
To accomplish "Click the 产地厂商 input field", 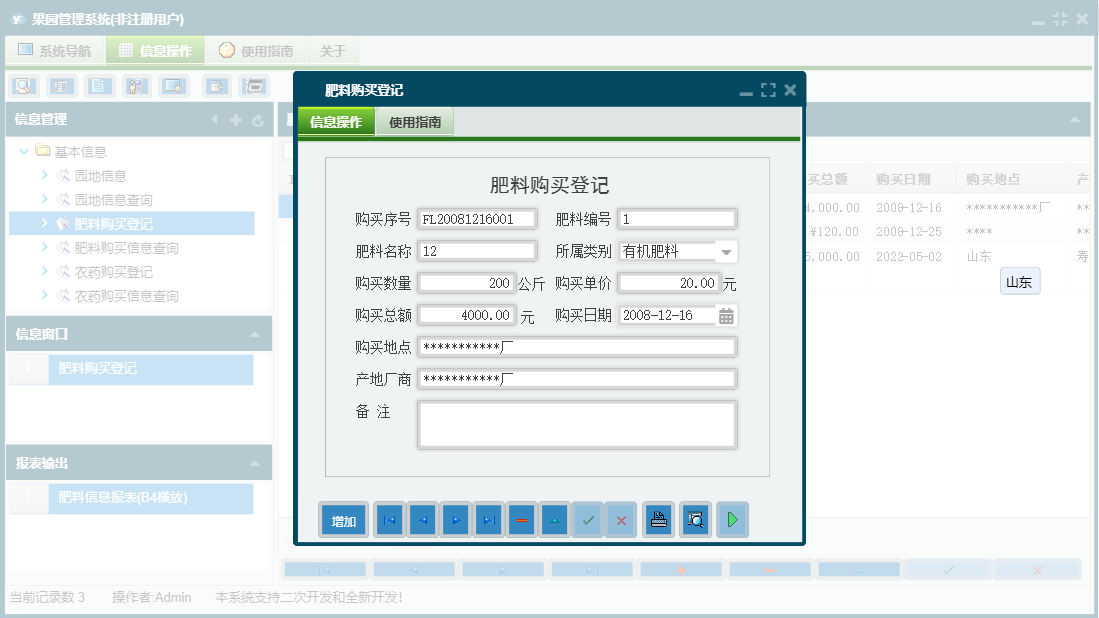I will tap(577, 379).
